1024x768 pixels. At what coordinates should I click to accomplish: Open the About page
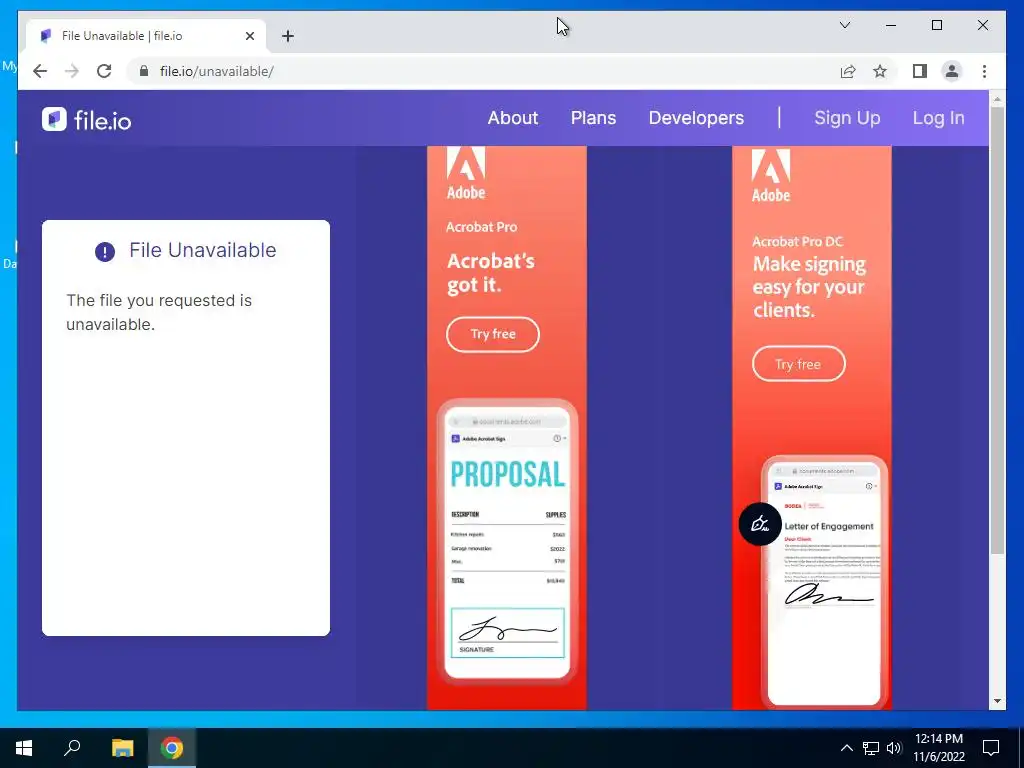(513, 118)
